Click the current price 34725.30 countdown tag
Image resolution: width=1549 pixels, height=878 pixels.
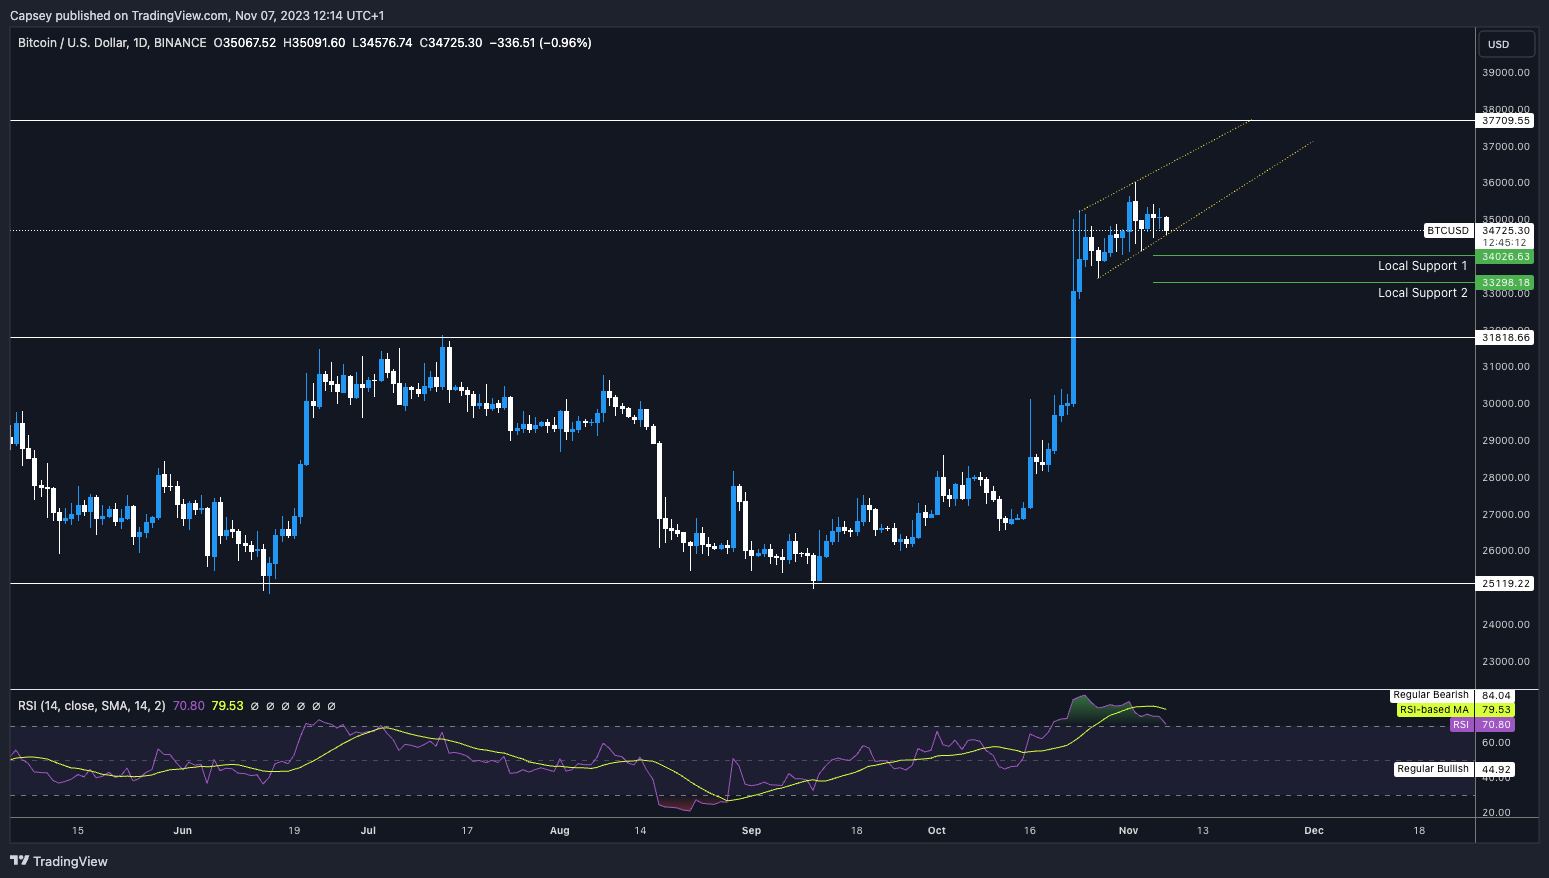pos(1505,236)
